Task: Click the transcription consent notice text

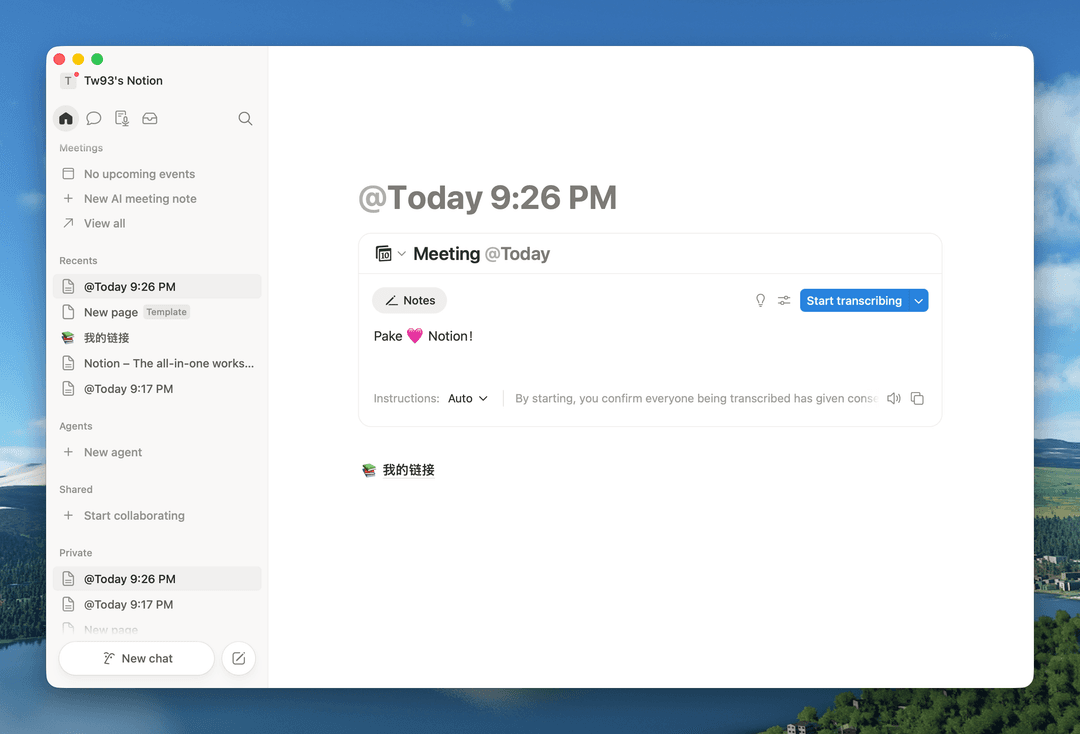Action: point(696,398)
